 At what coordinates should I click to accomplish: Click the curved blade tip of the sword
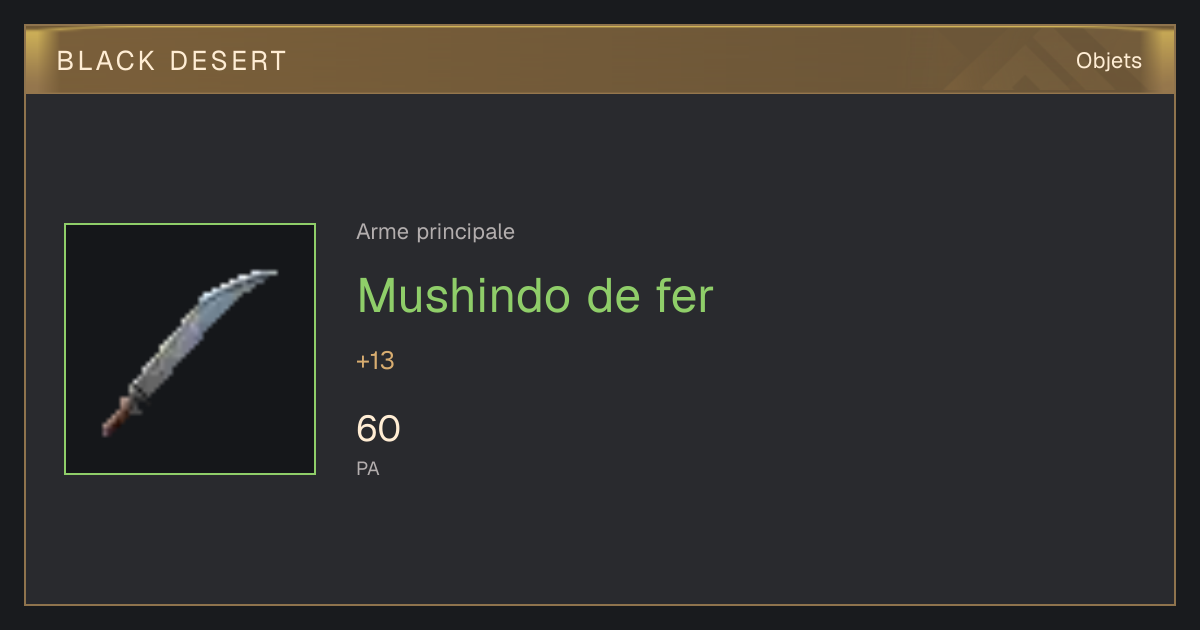pos(258,275)
